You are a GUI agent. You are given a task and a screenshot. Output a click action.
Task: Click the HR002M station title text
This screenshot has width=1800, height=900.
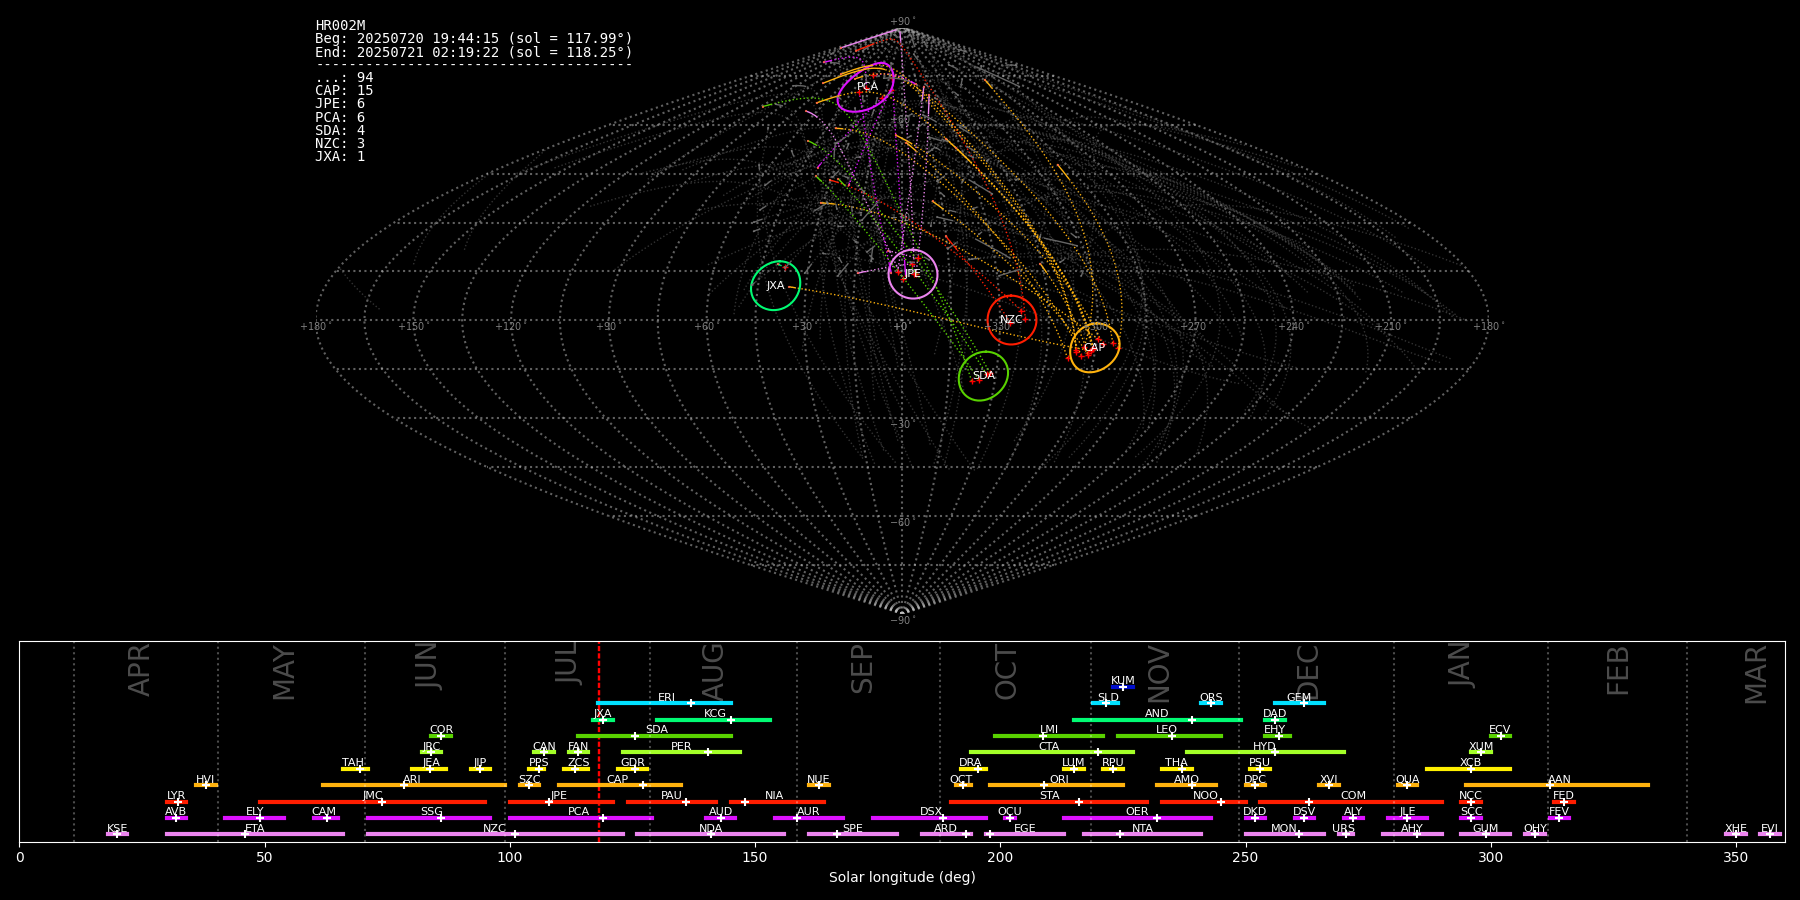[x=340, y=26]
